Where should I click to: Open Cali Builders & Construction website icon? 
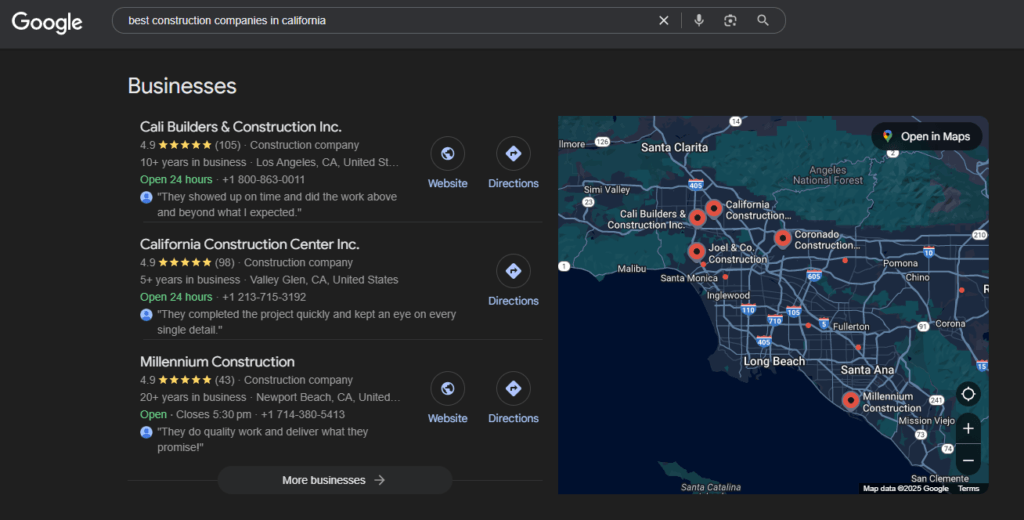tap(447, 154)
